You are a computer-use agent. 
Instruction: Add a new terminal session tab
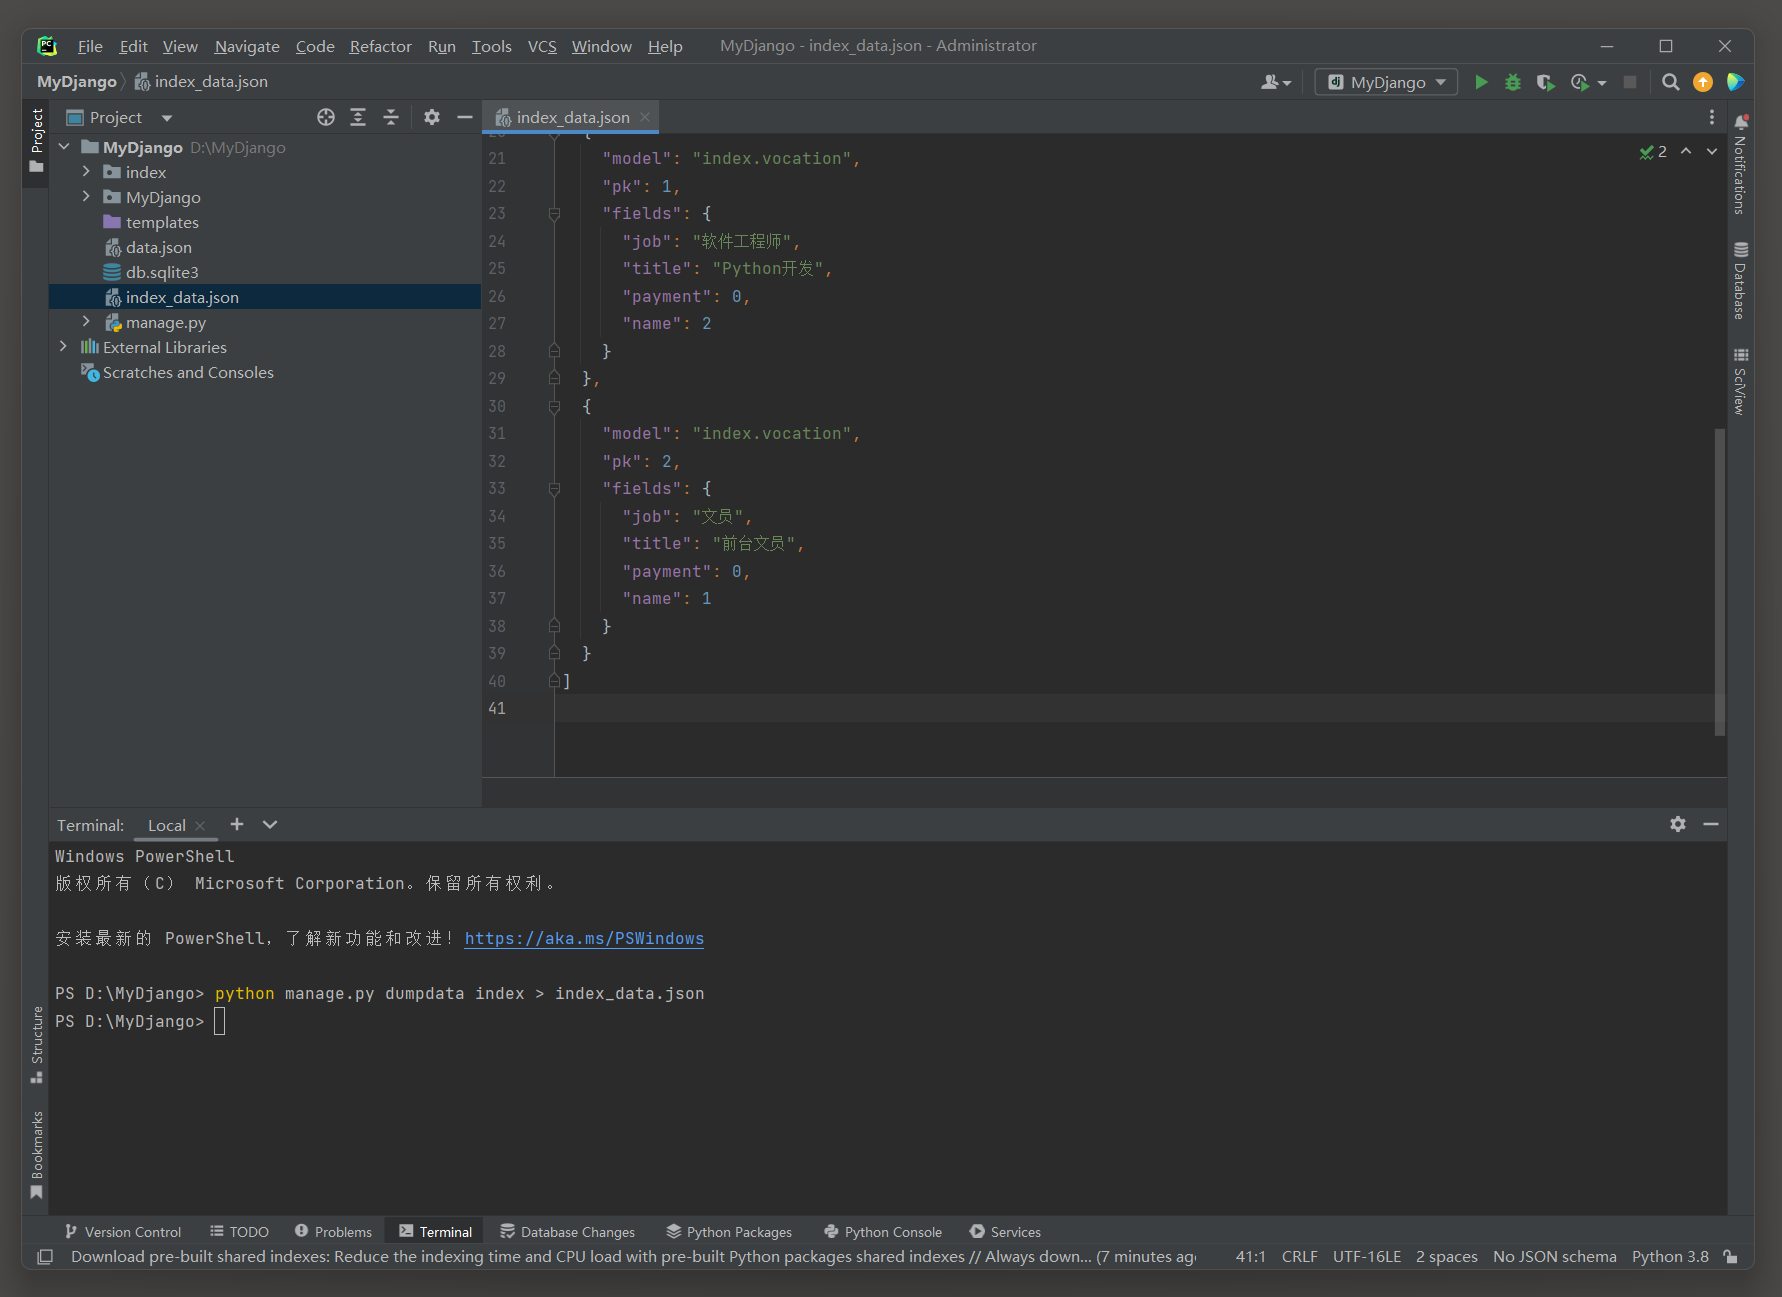(237, 824)
